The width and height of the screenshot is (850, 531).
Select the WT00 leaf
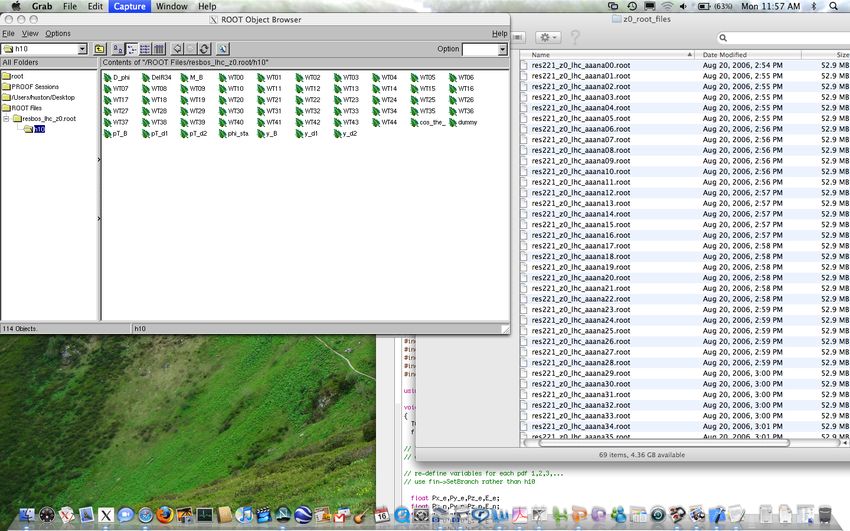tap(231, 77)
